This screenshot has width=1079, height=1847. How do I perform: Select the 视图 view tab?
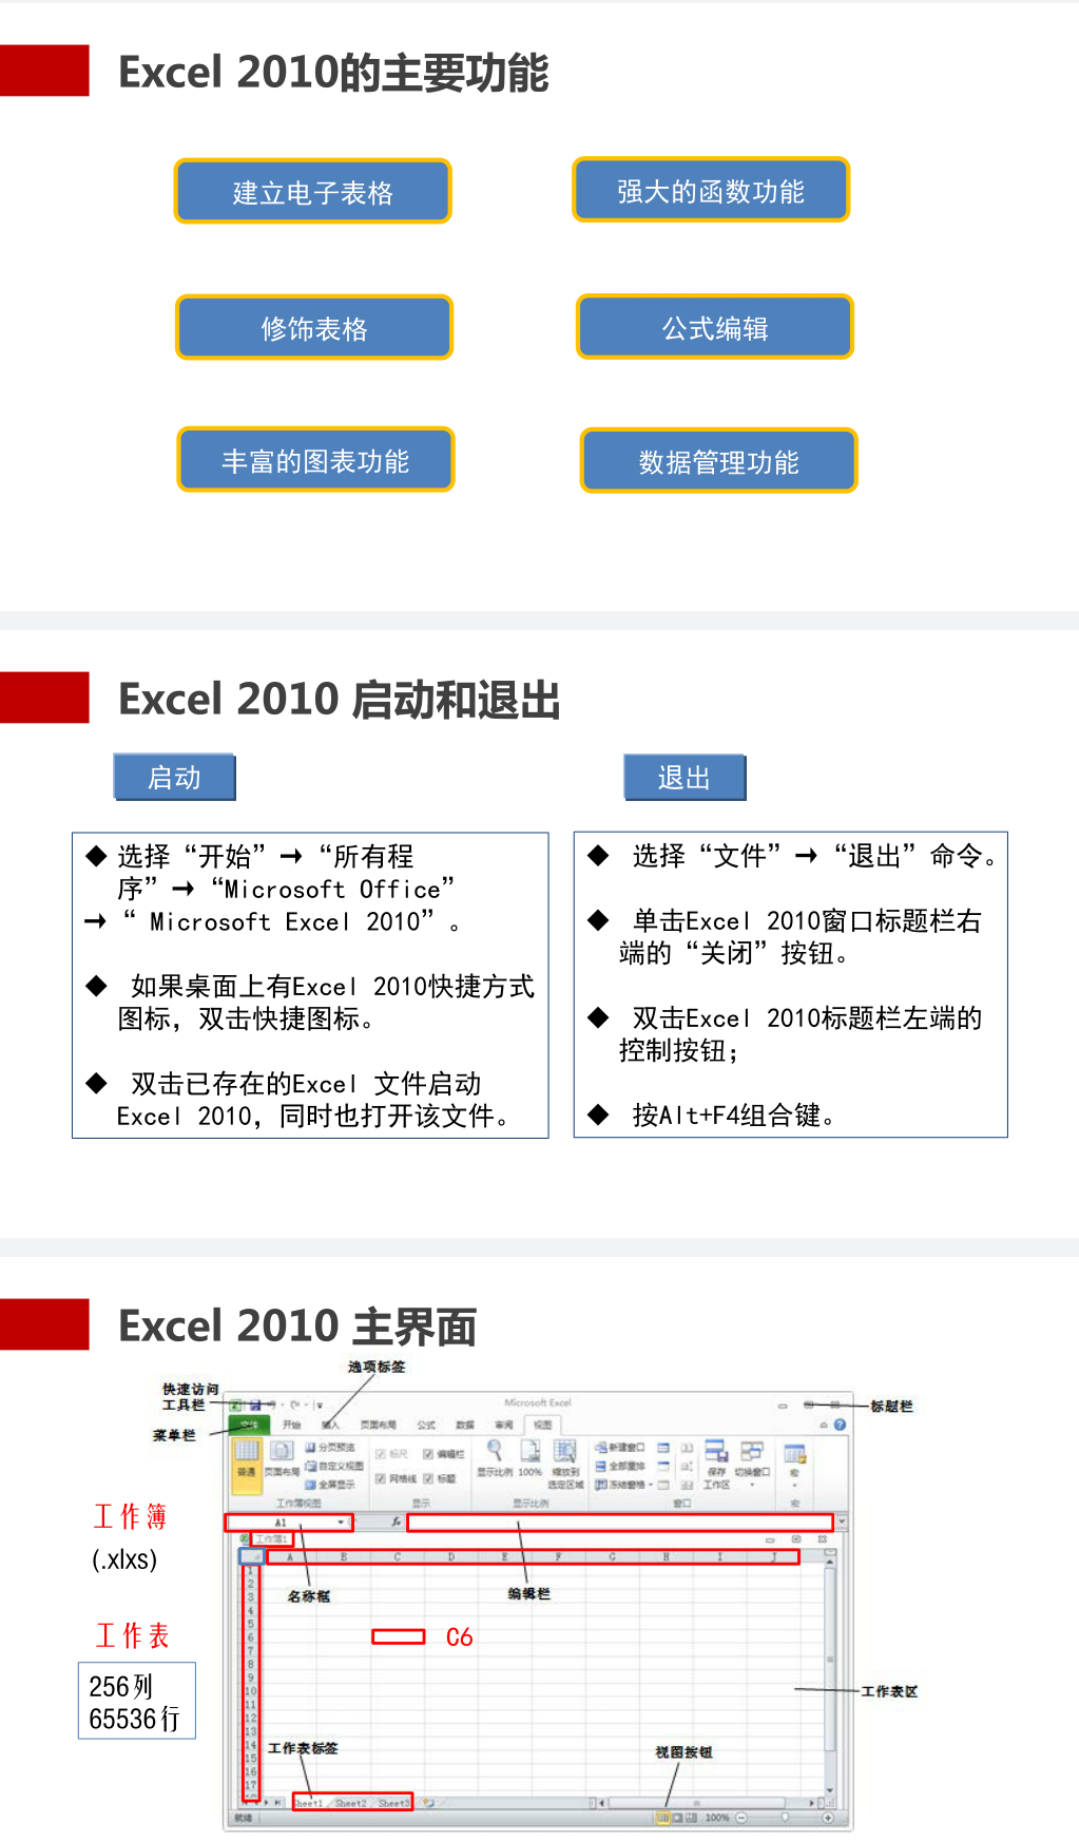543,1425
